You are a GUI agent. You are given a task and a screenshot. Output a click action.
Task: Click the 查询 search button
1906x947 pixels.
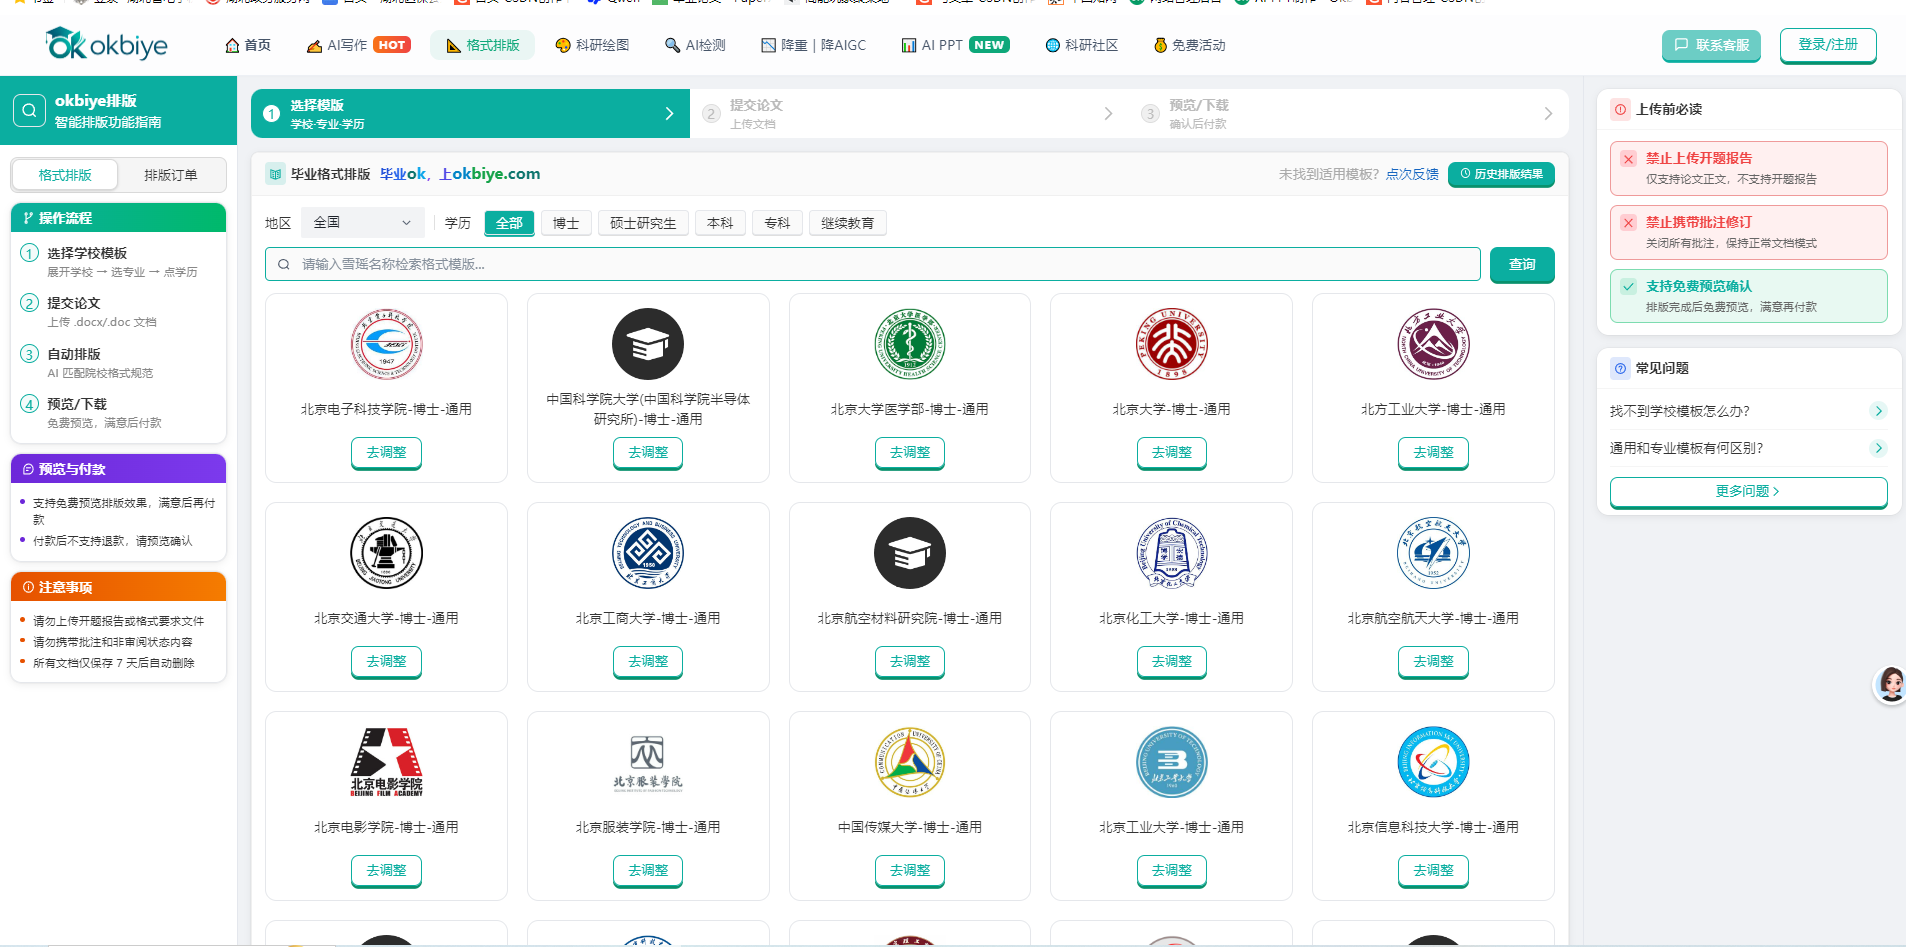coord(1522,264)
